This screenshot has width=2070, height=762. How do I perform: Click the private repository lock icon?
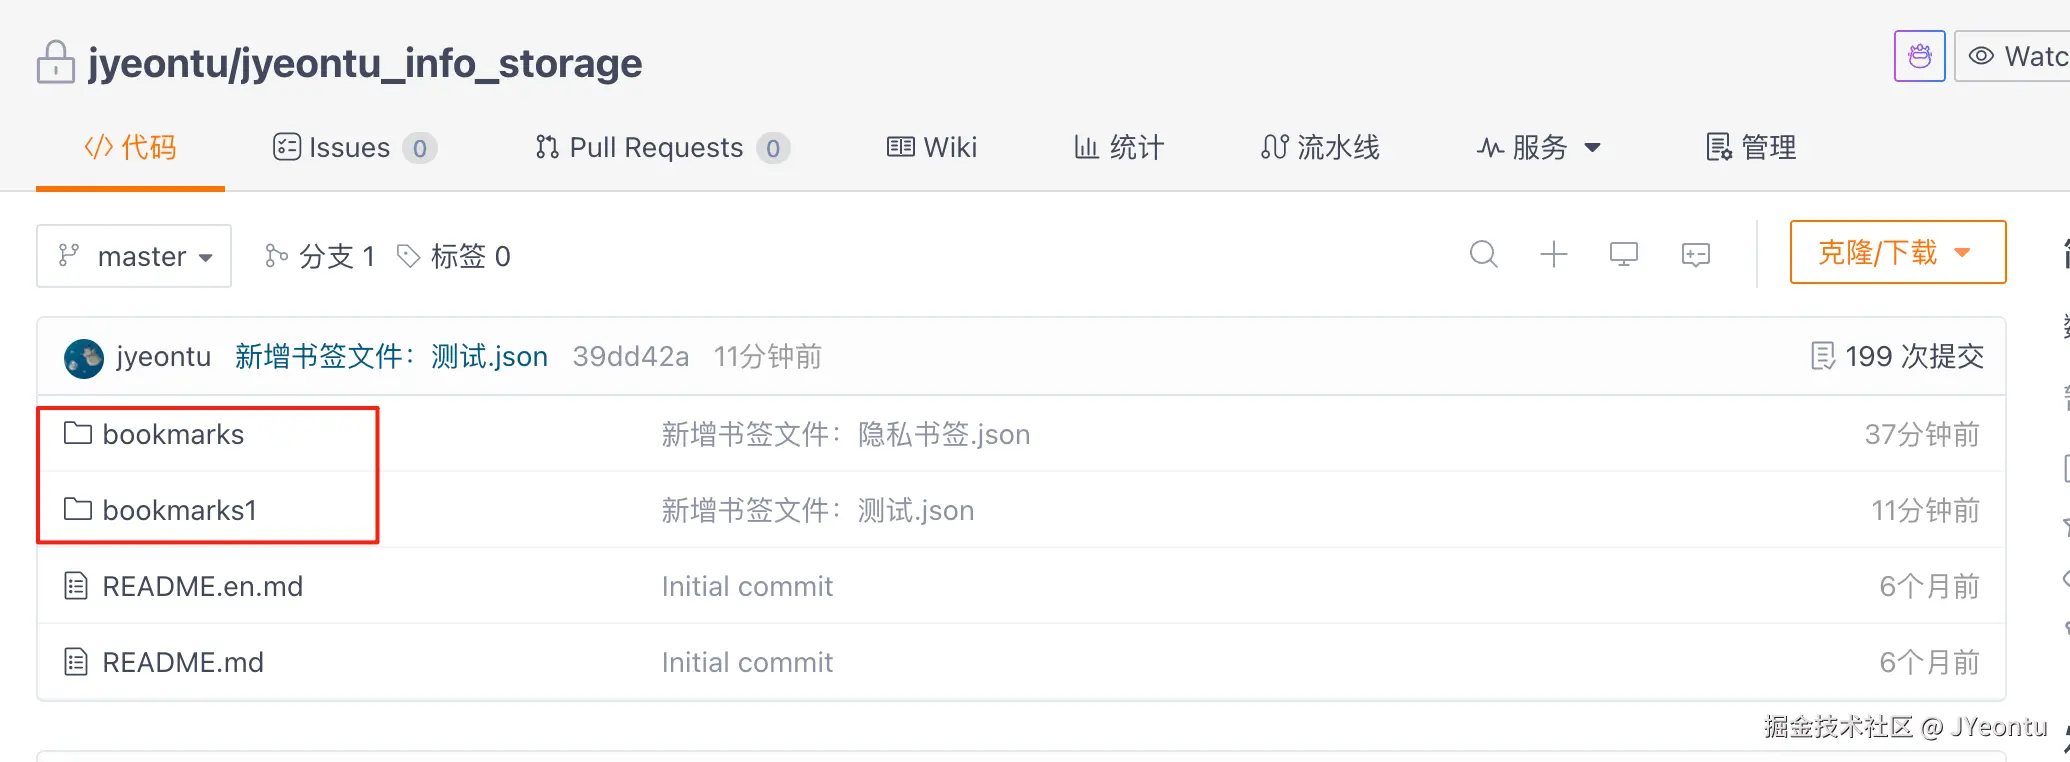click(56, 62)
